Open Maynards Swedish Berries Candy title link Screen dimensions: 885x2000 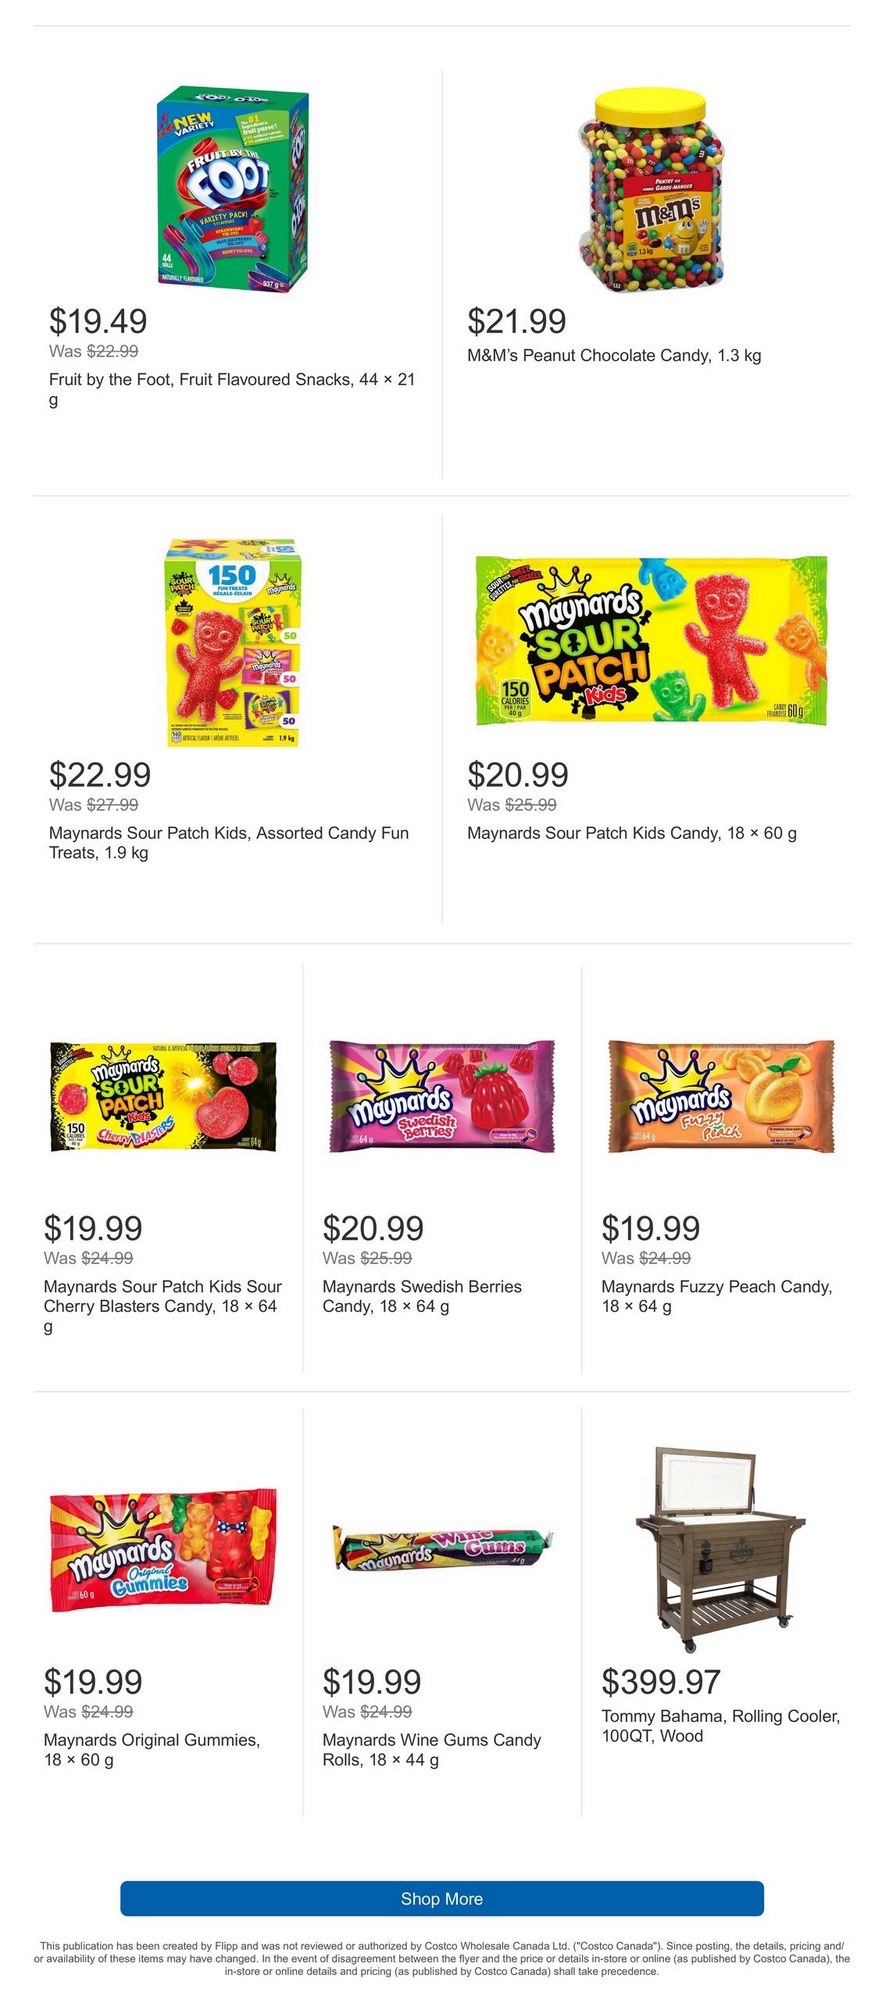(422, 1296)
